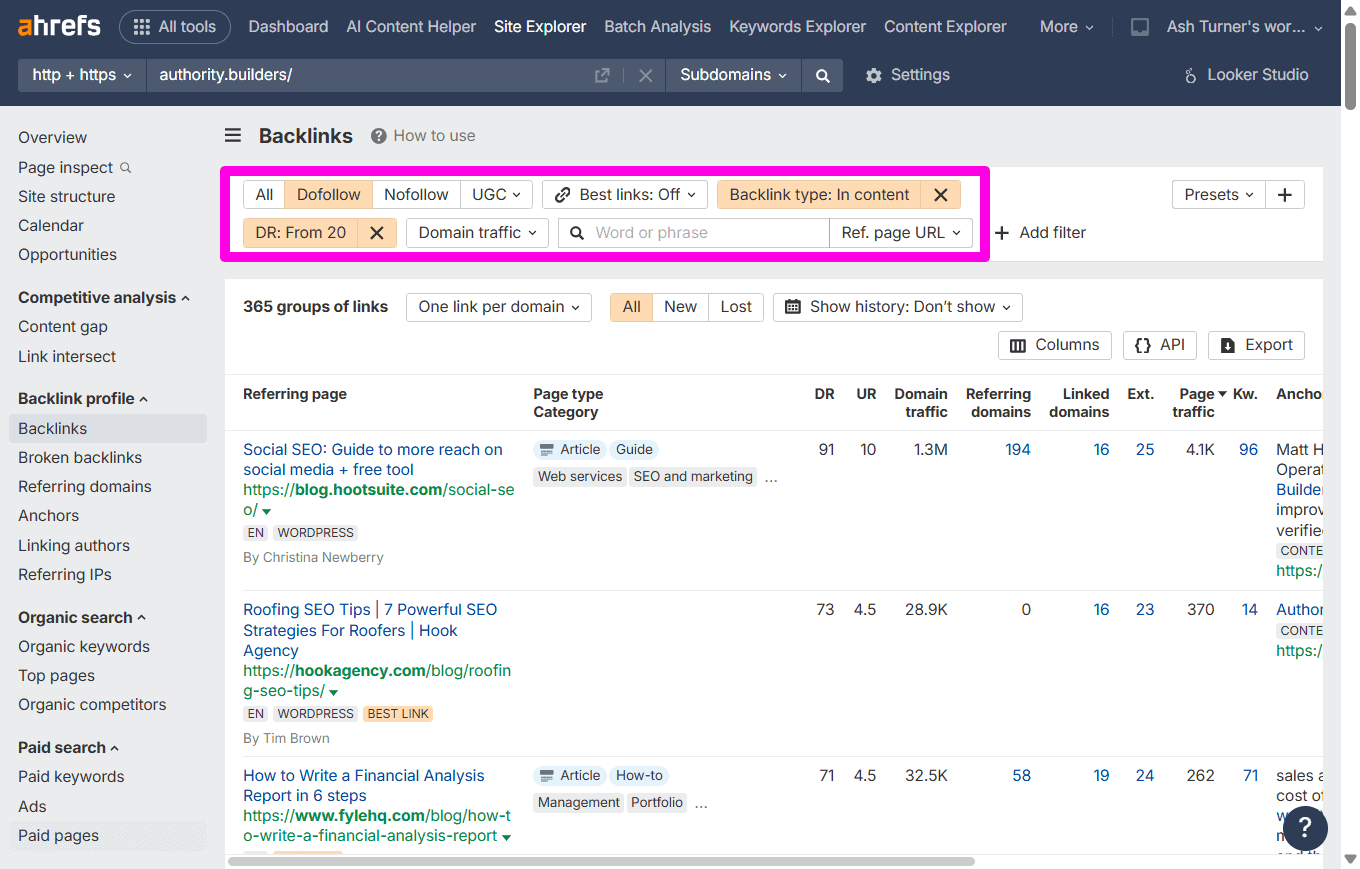Open Settings with the gear icon
1360x869 pixels.
(908, 75)
